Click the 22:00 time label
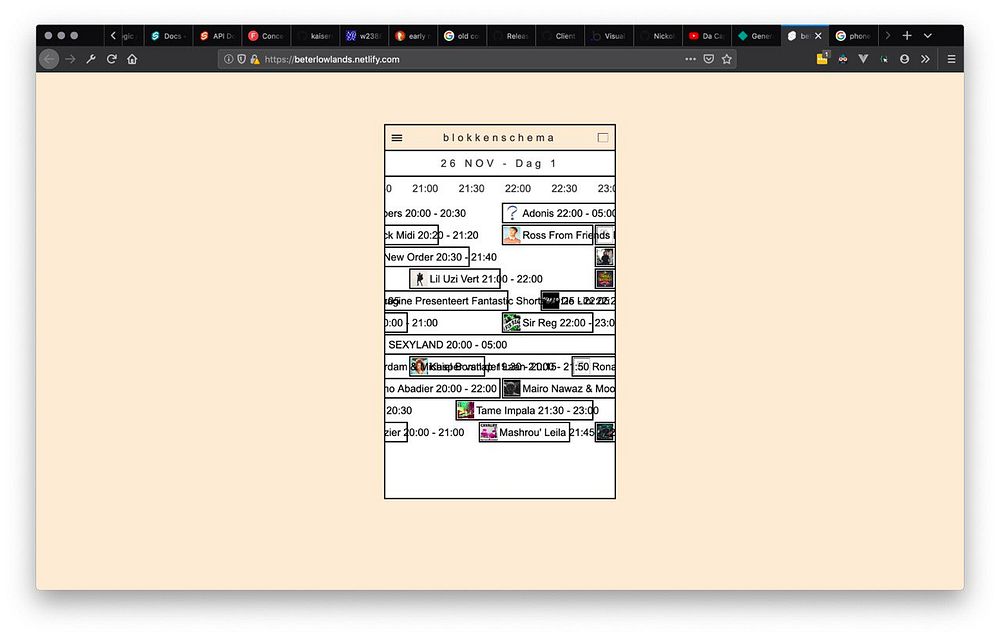The image size is (1000, 638). 518,189
